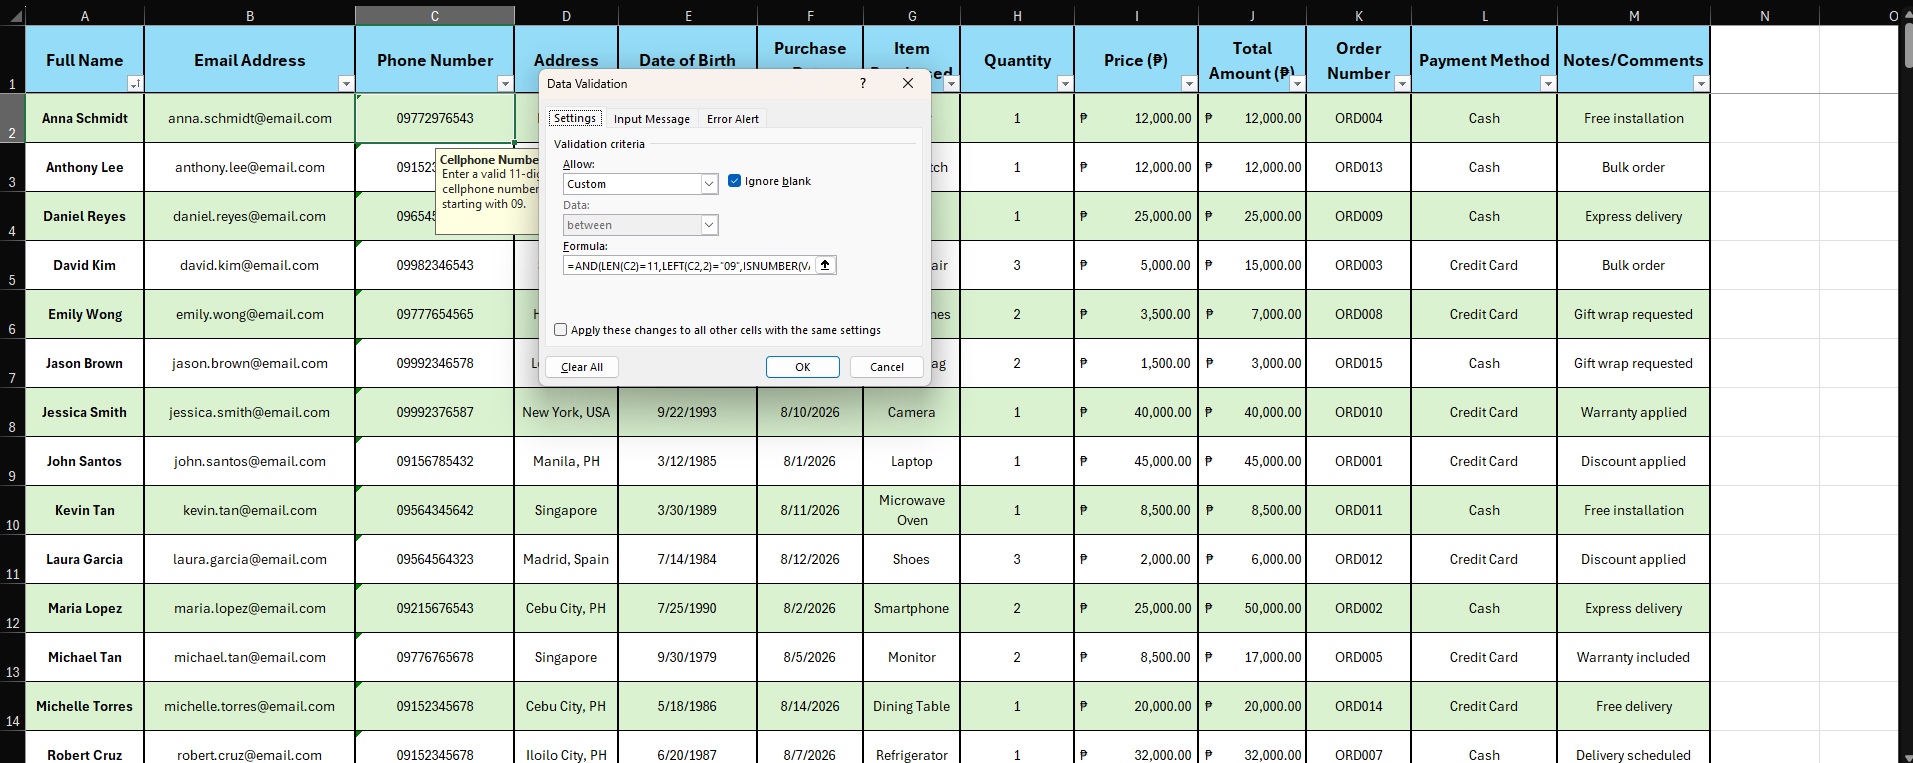Open the Phone Number filter arrow

(x=505, y=84)
